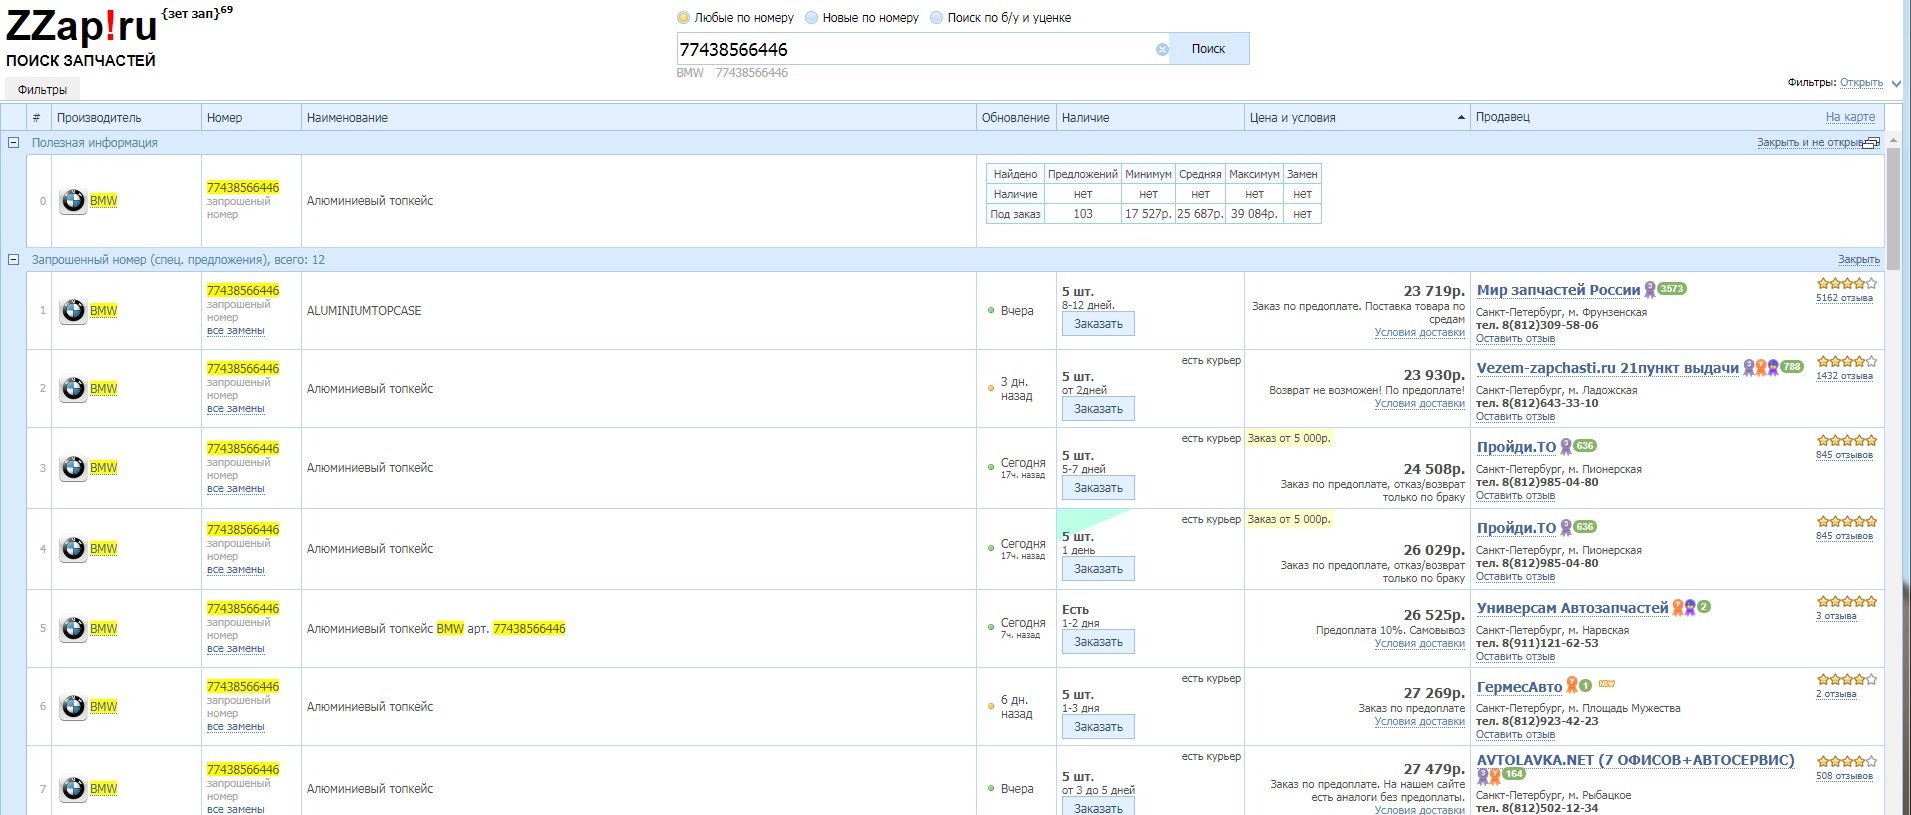Click the BMW logo in row 1
The image size is (1911, 815).
click(73, 311)
